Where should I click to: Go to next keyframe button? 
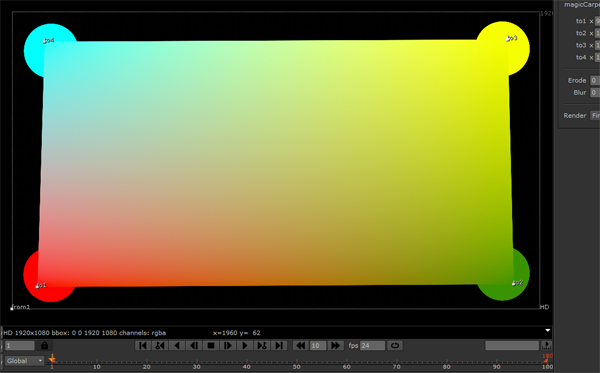[262, 345]
